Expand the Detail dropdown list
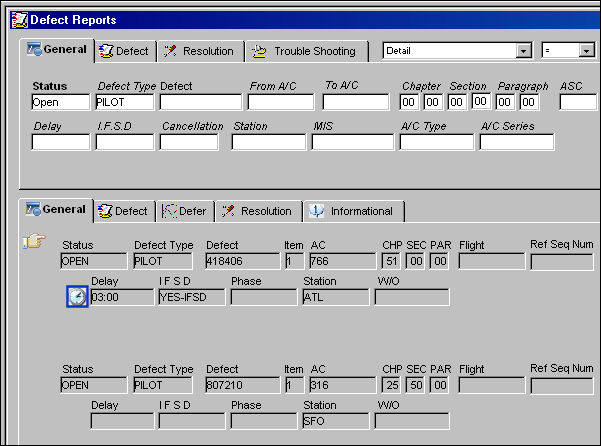The image size is (601, 446). pos(523,51)
